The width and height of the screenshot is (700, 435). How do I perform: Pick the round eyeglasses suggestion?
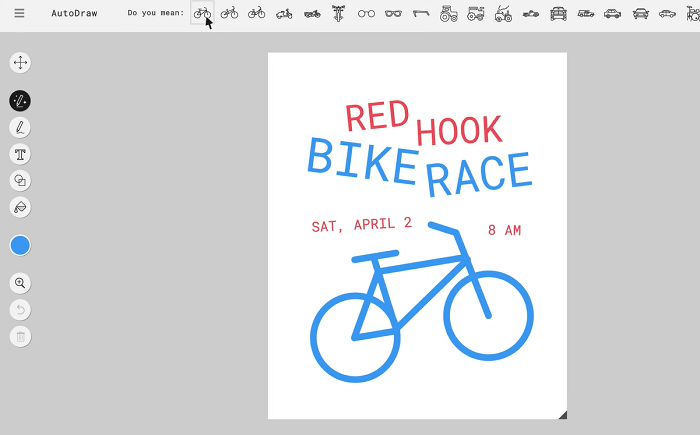(366, 14)
